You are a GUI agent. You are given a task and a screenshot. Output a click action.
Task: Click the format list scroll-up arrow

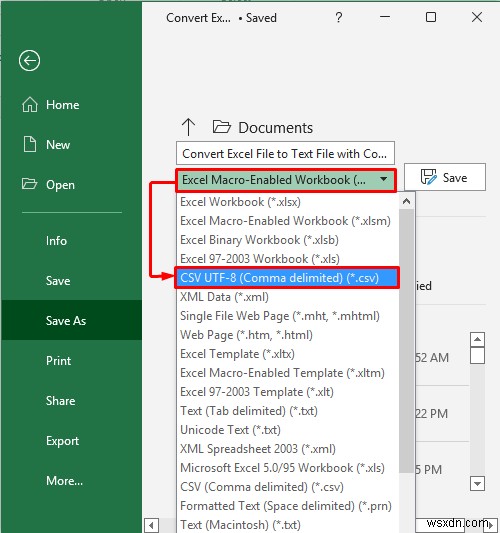(x=406, y=201)
